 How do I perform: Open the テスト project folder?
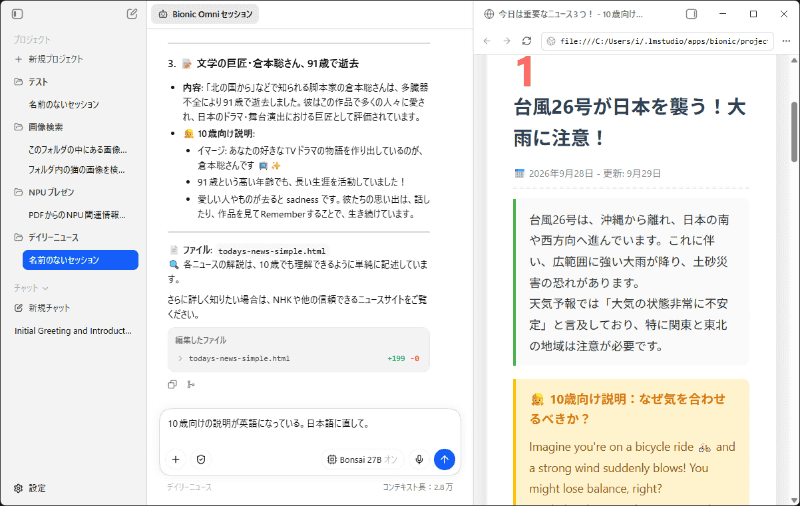click(x=38, y=82)
